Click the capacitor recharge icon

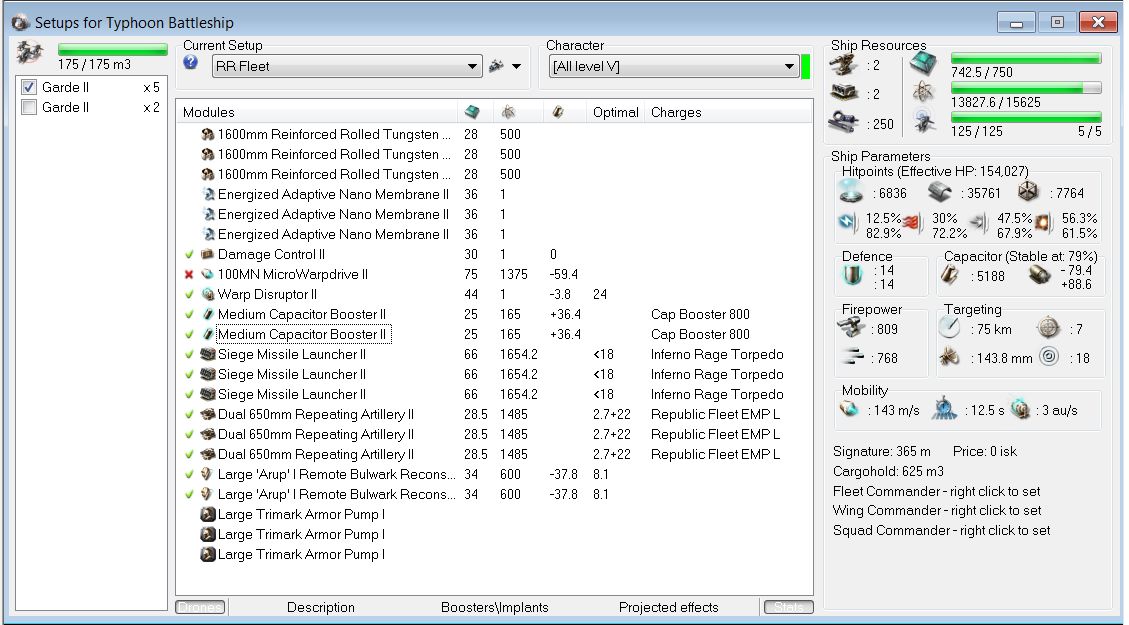click(1039, 274)
